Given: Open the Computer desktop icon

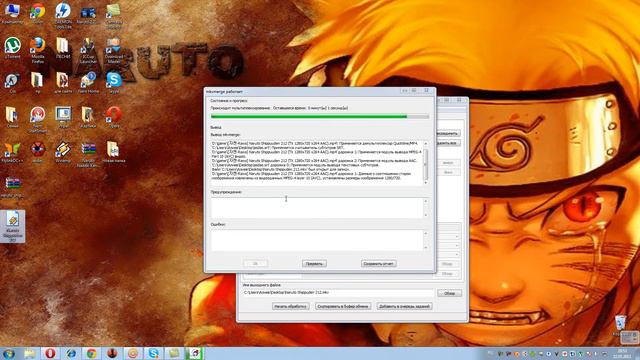Looking at the screenshot, I should (x=12, y=13).
